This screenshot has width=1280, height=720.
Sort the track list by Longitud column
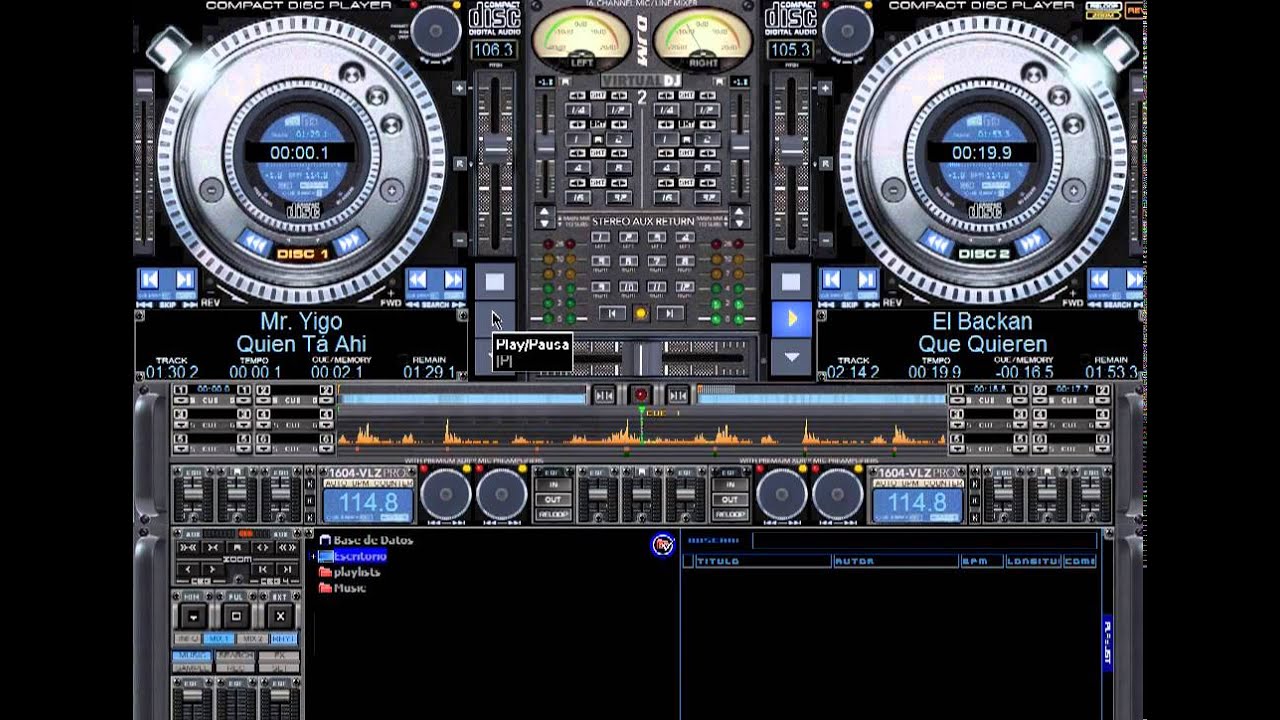(1034, 562)
